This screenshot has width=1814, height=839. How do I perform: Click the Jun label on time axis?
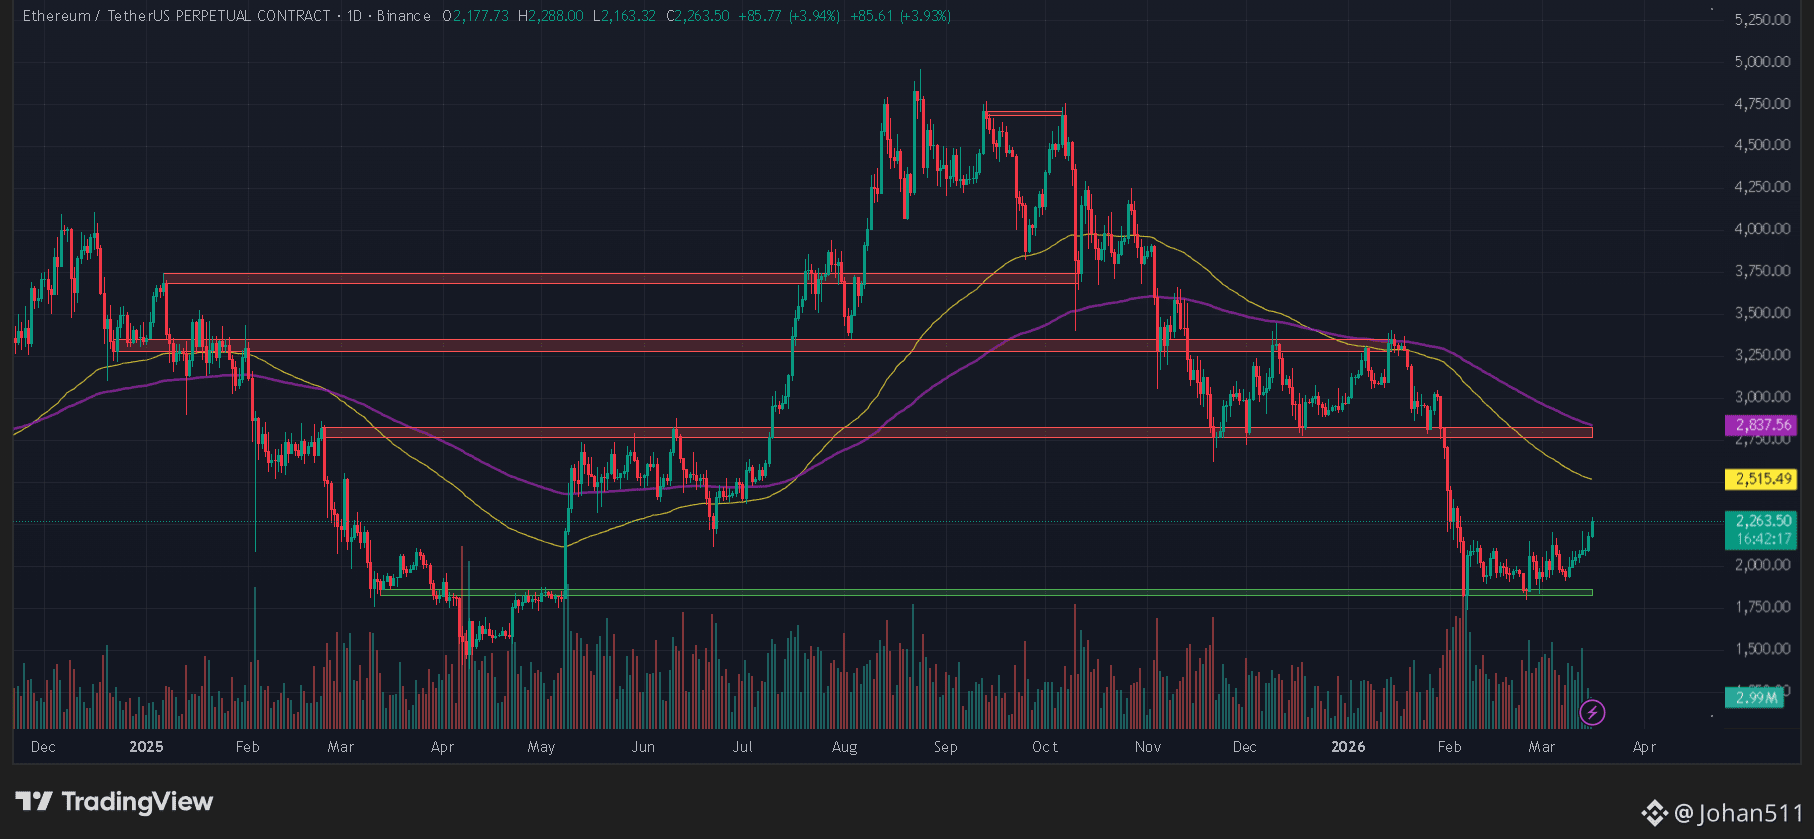(x=643, y=747)
